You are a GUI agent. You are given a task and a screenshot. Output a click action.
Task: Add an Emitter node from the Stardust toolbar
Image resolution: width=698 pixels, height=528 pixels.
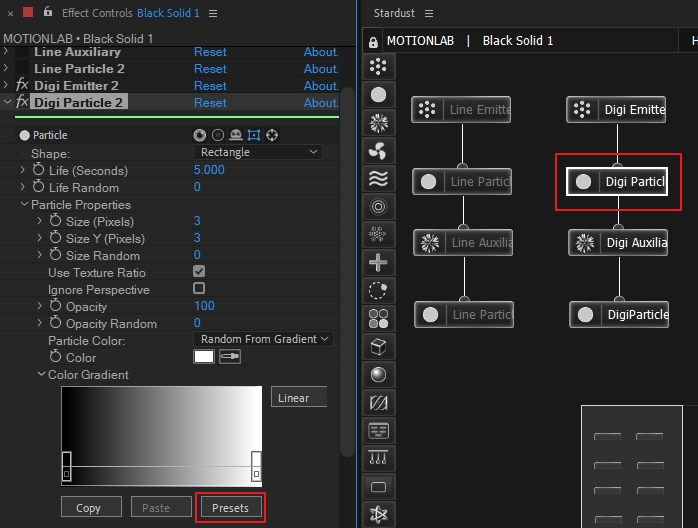click(378, 67)
